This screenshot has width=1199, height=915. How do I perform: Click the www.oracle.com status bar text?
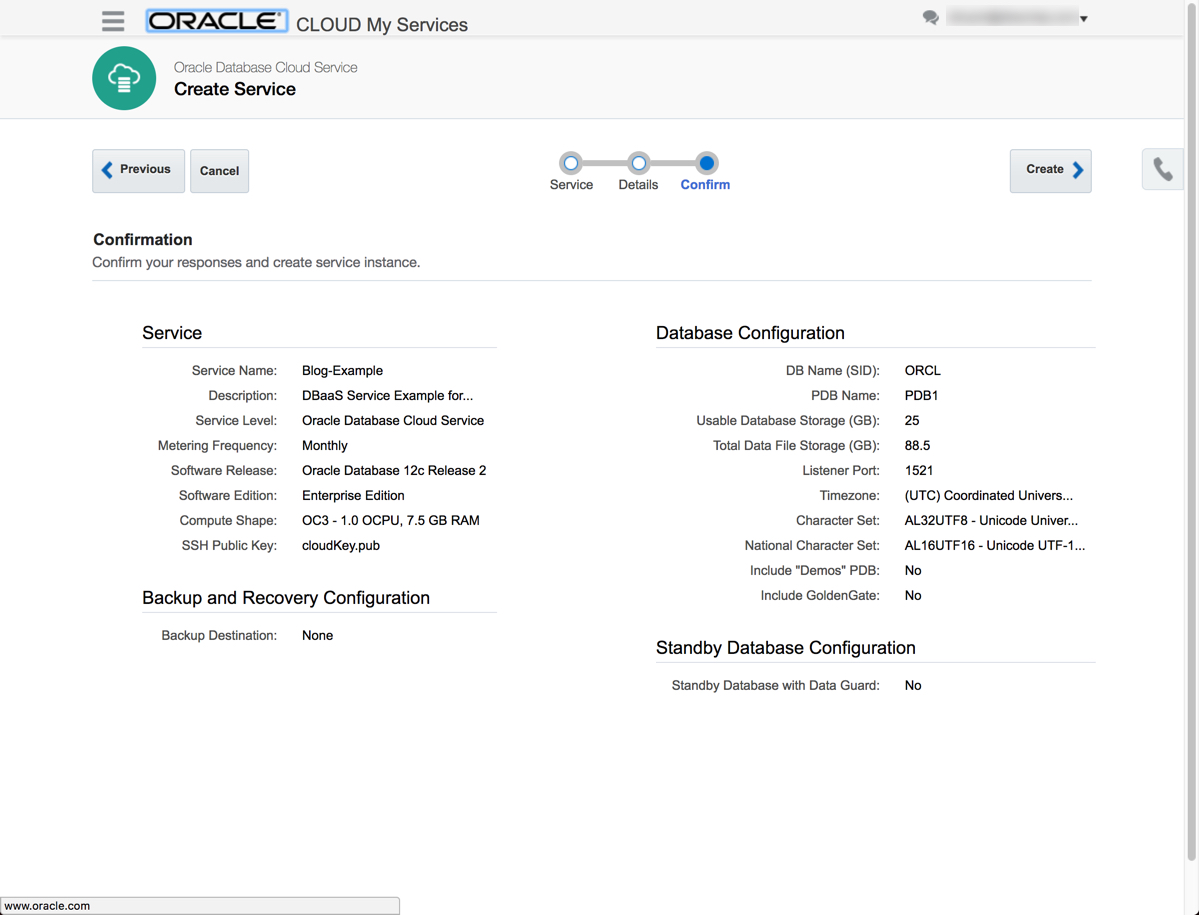[x=47, y=906]
